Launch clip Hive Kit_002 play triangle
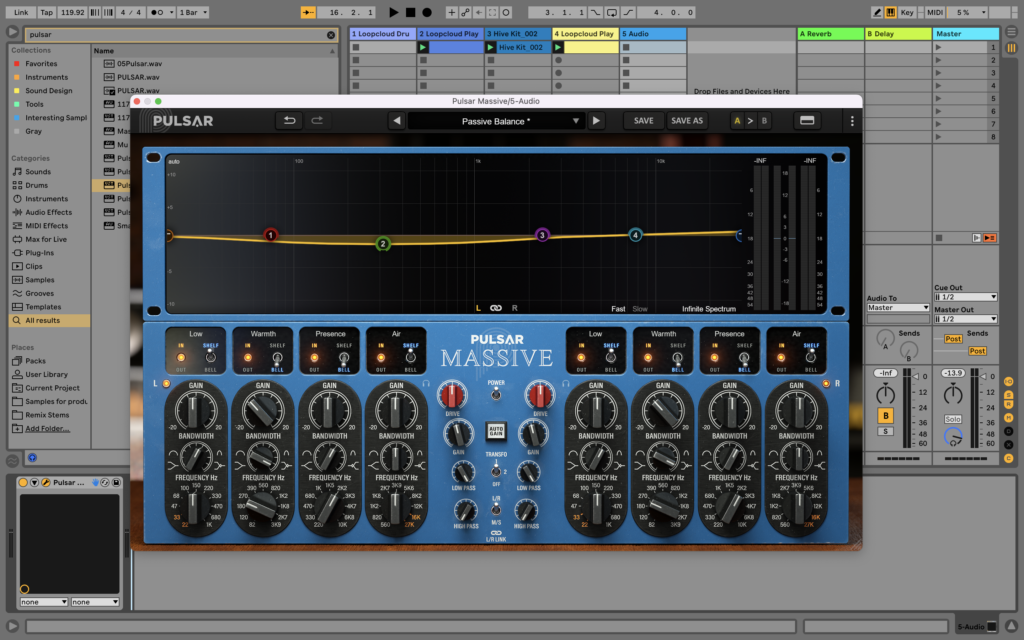The height and width of the screenshot is (640, 1024). 490,48
